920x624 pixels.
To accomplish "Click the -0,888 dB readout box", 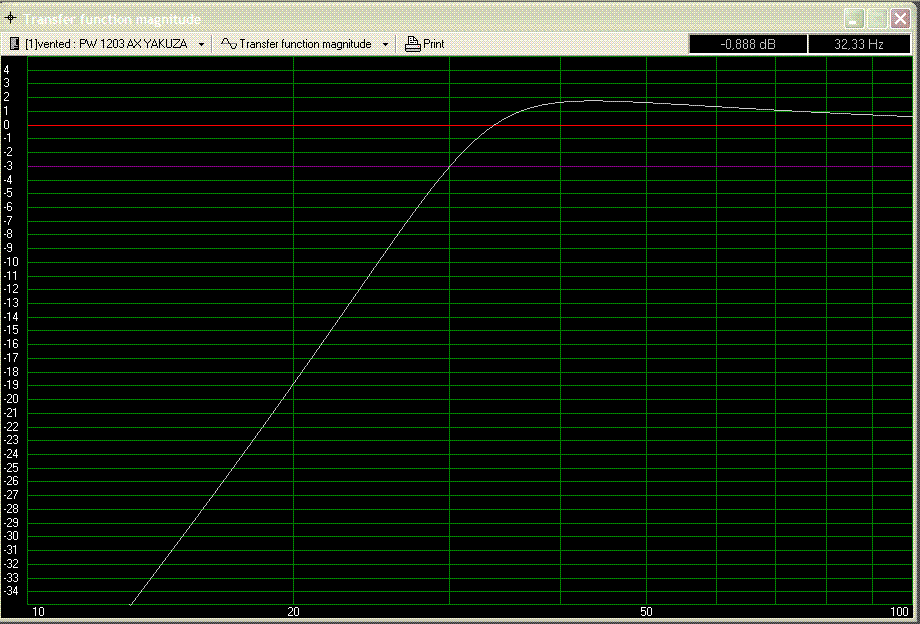I will click(747, 44).
